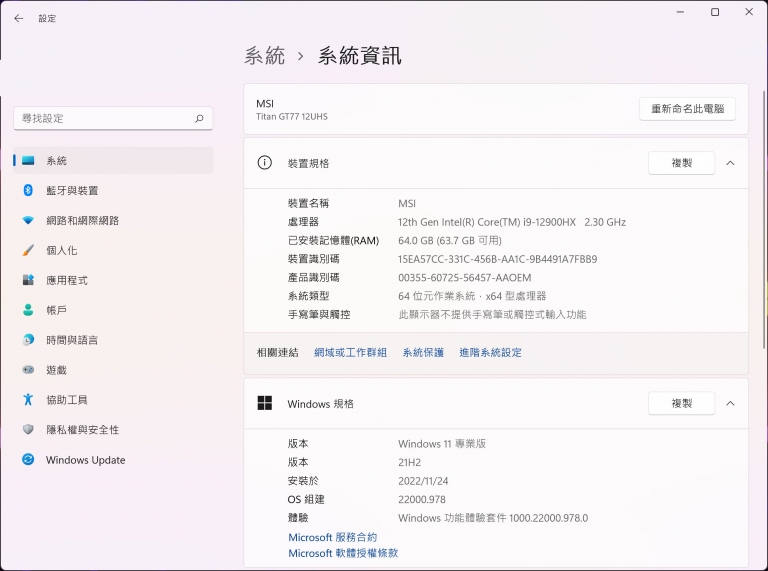768x571 pixels.
Task: Open the 系統保護 link
Action: (423, 353)
